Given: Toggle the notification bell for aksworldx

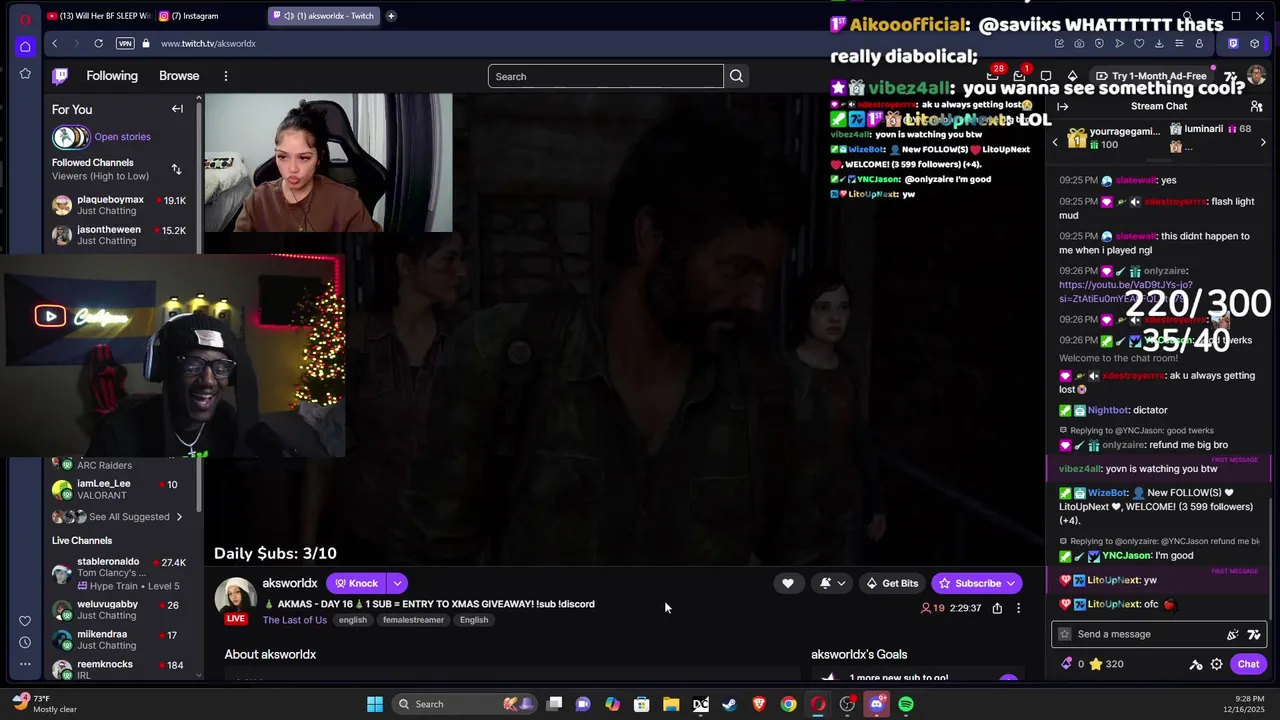Looking at the screenshot, I should [833, 583].
